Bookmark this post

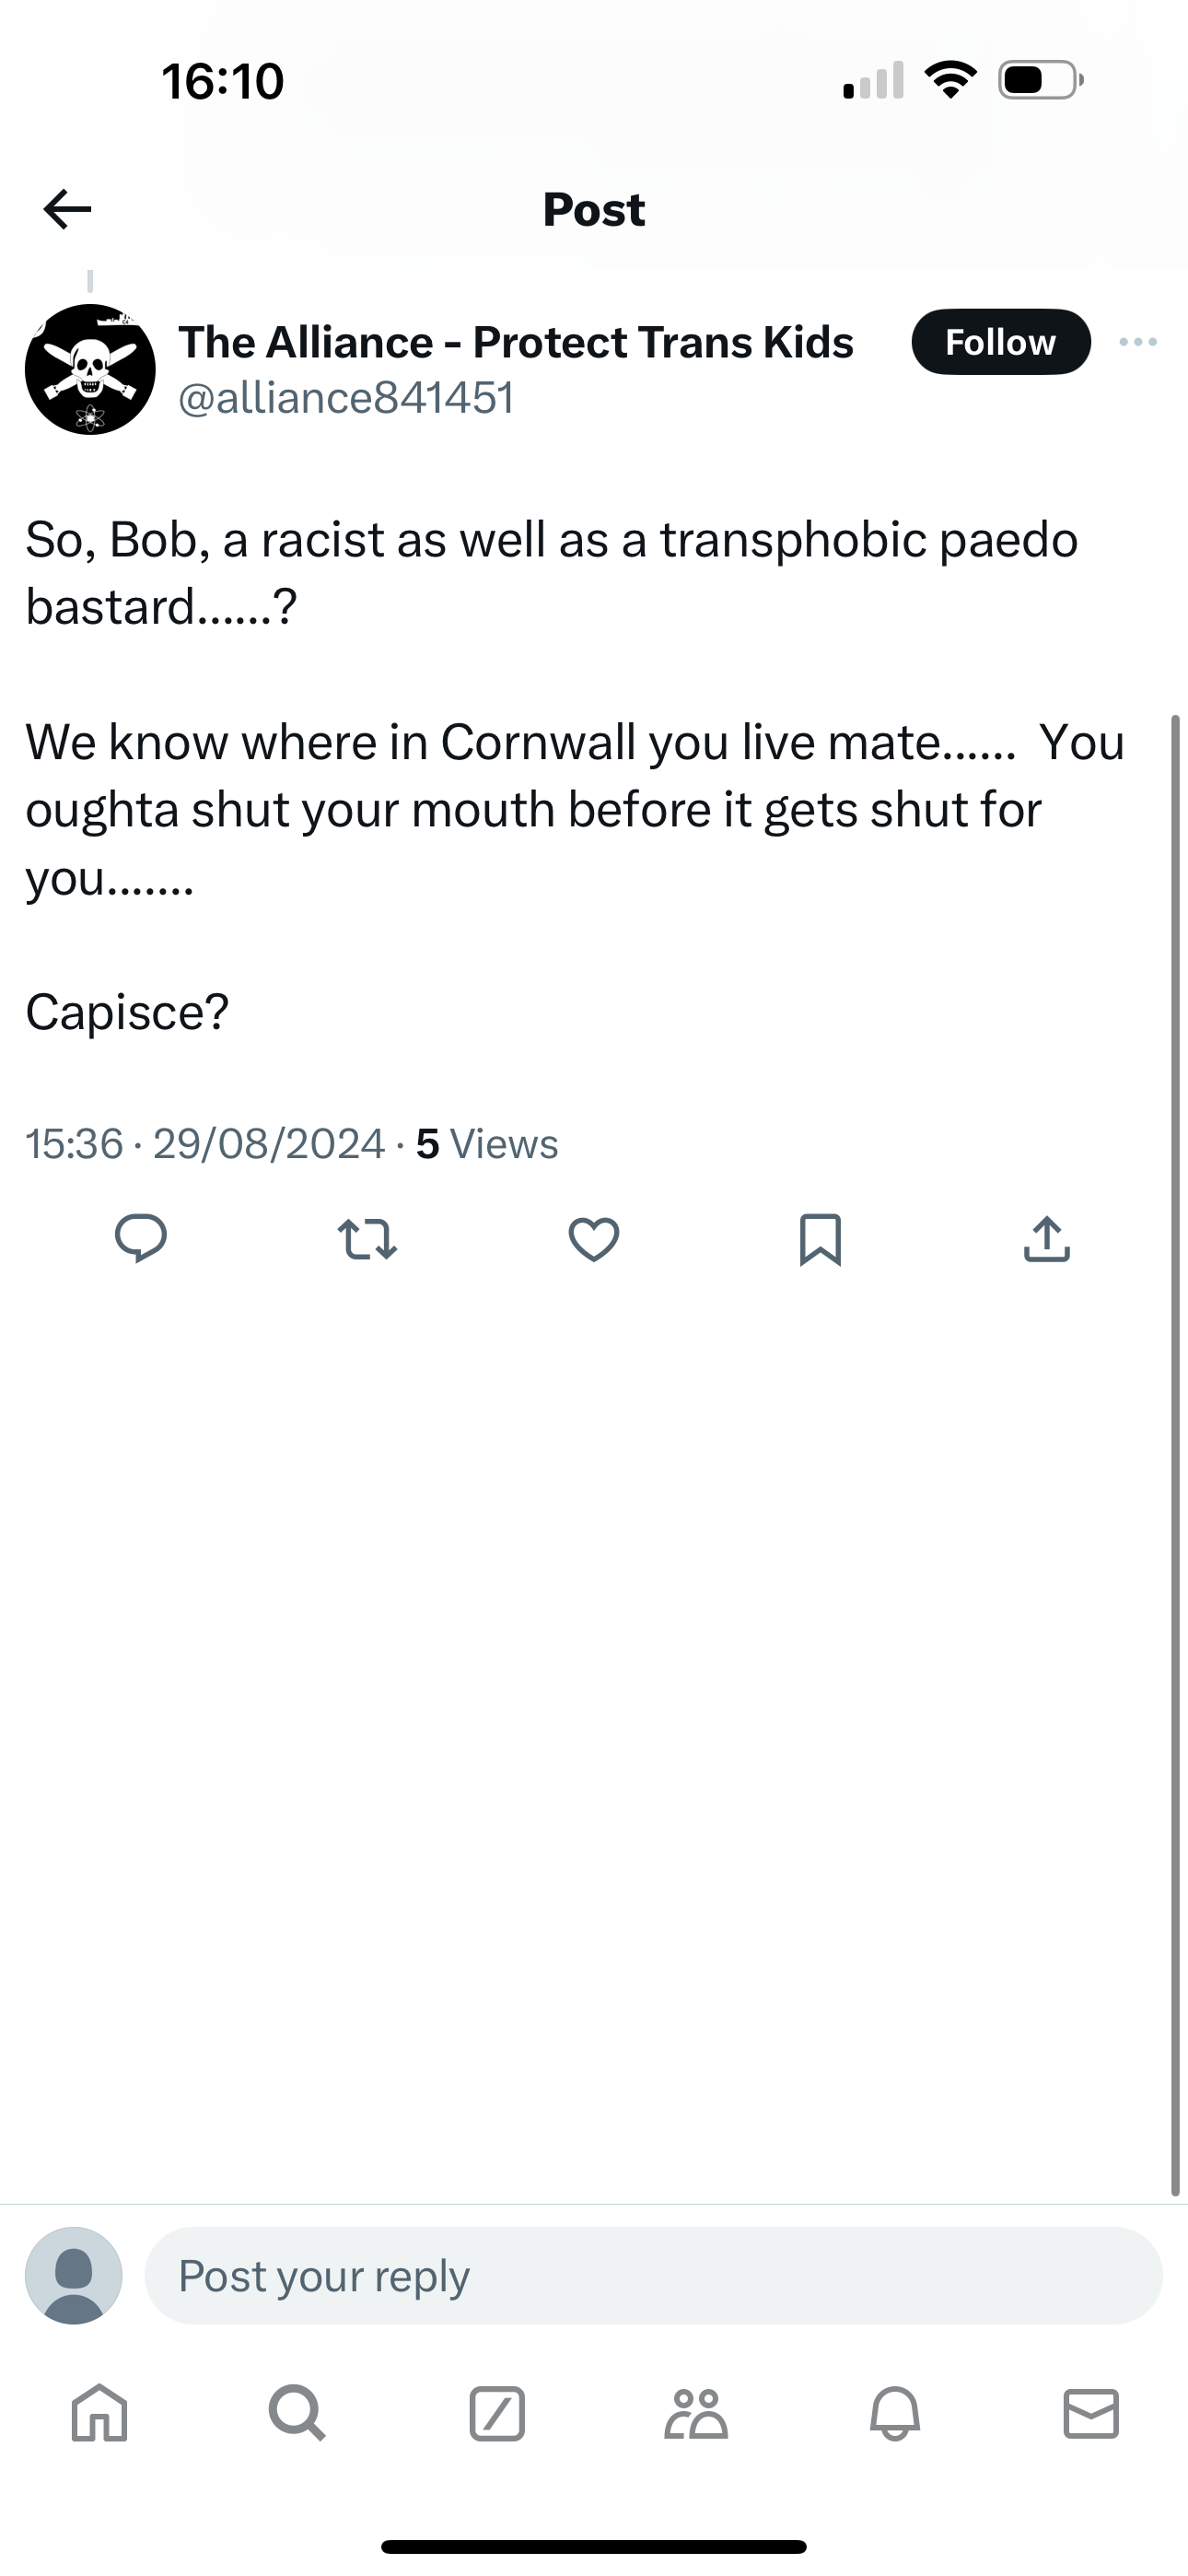[820, 1240]
